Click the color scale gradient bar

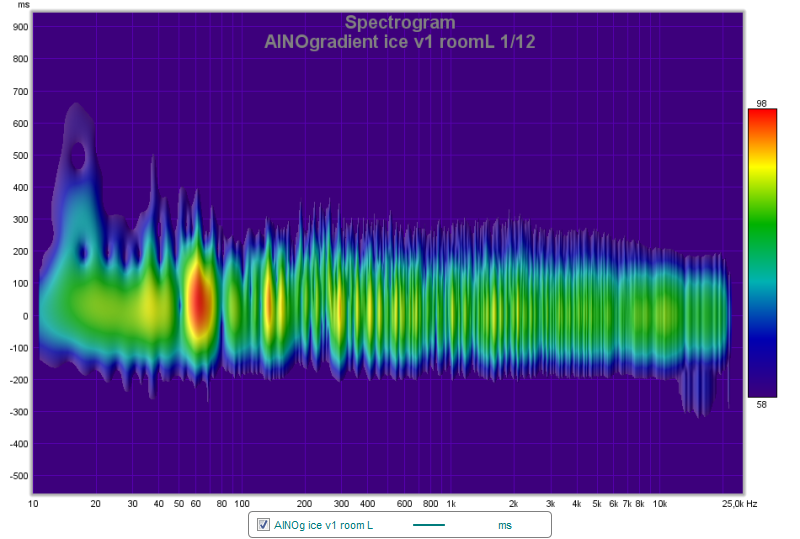(762, 253)
